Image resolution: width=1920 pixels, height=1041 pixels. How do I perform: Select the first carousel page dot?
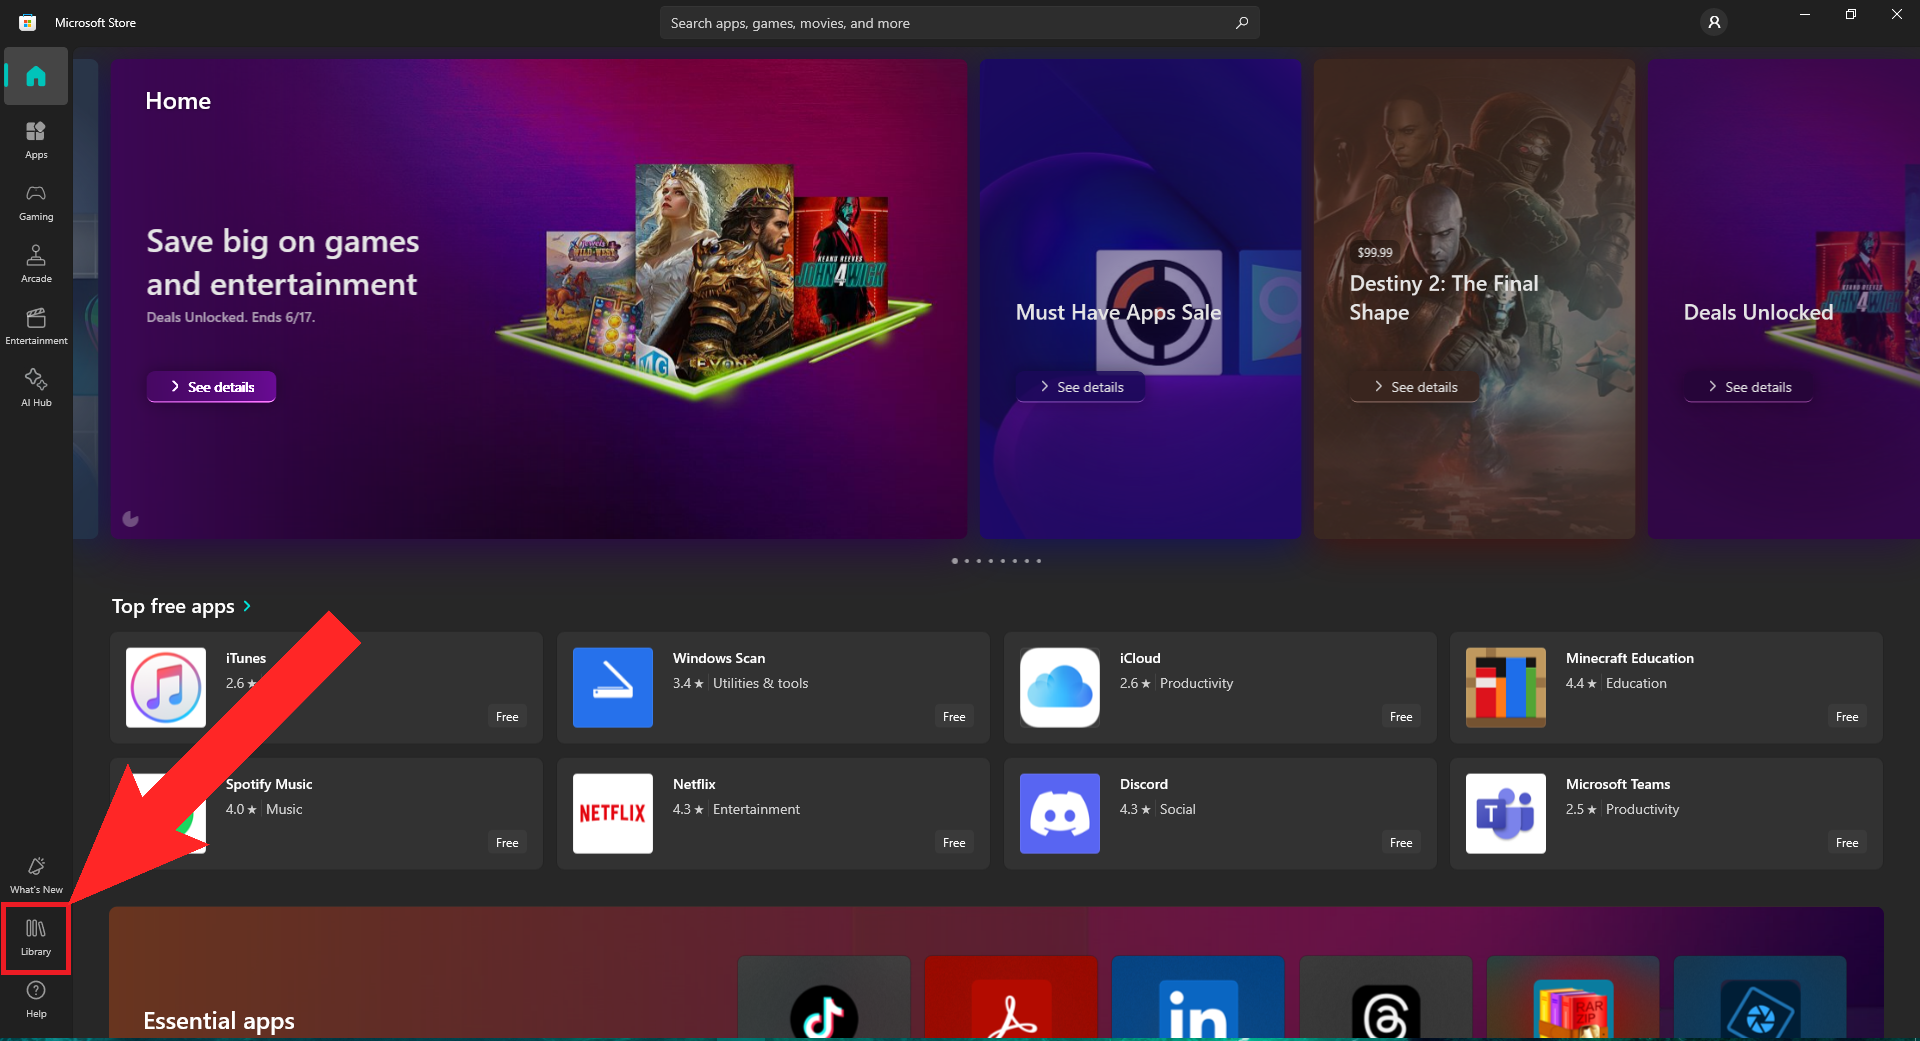955,561
